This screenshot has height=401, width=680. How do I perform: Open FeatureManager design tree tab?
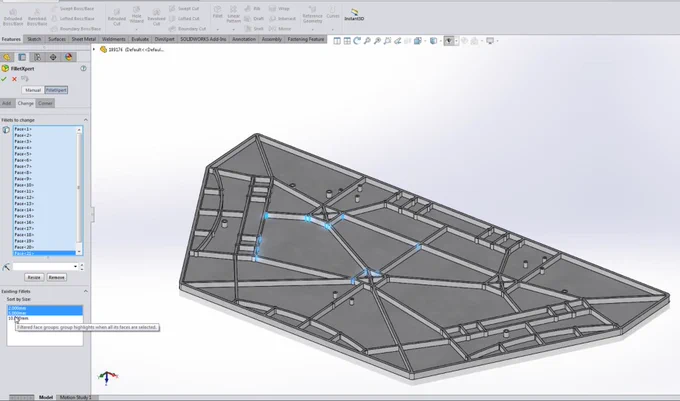pyautogui.click(x=7, y=57)
